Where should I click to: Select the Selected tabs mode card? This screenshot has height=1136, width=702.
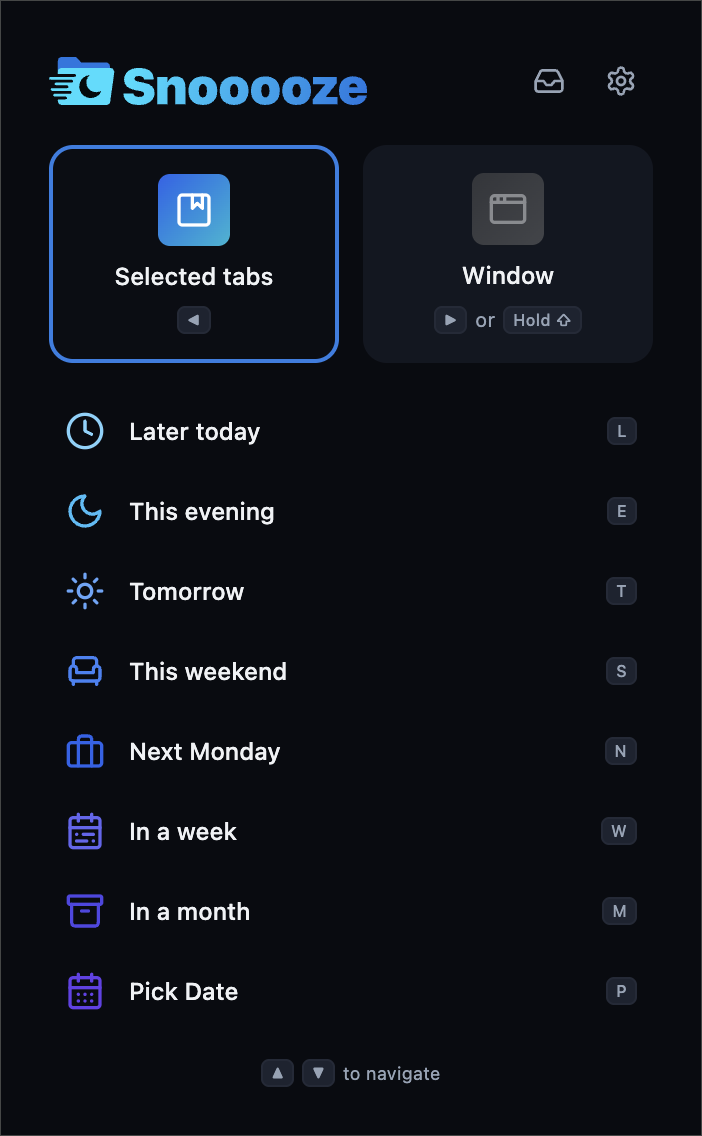click(x=193, y=253)
